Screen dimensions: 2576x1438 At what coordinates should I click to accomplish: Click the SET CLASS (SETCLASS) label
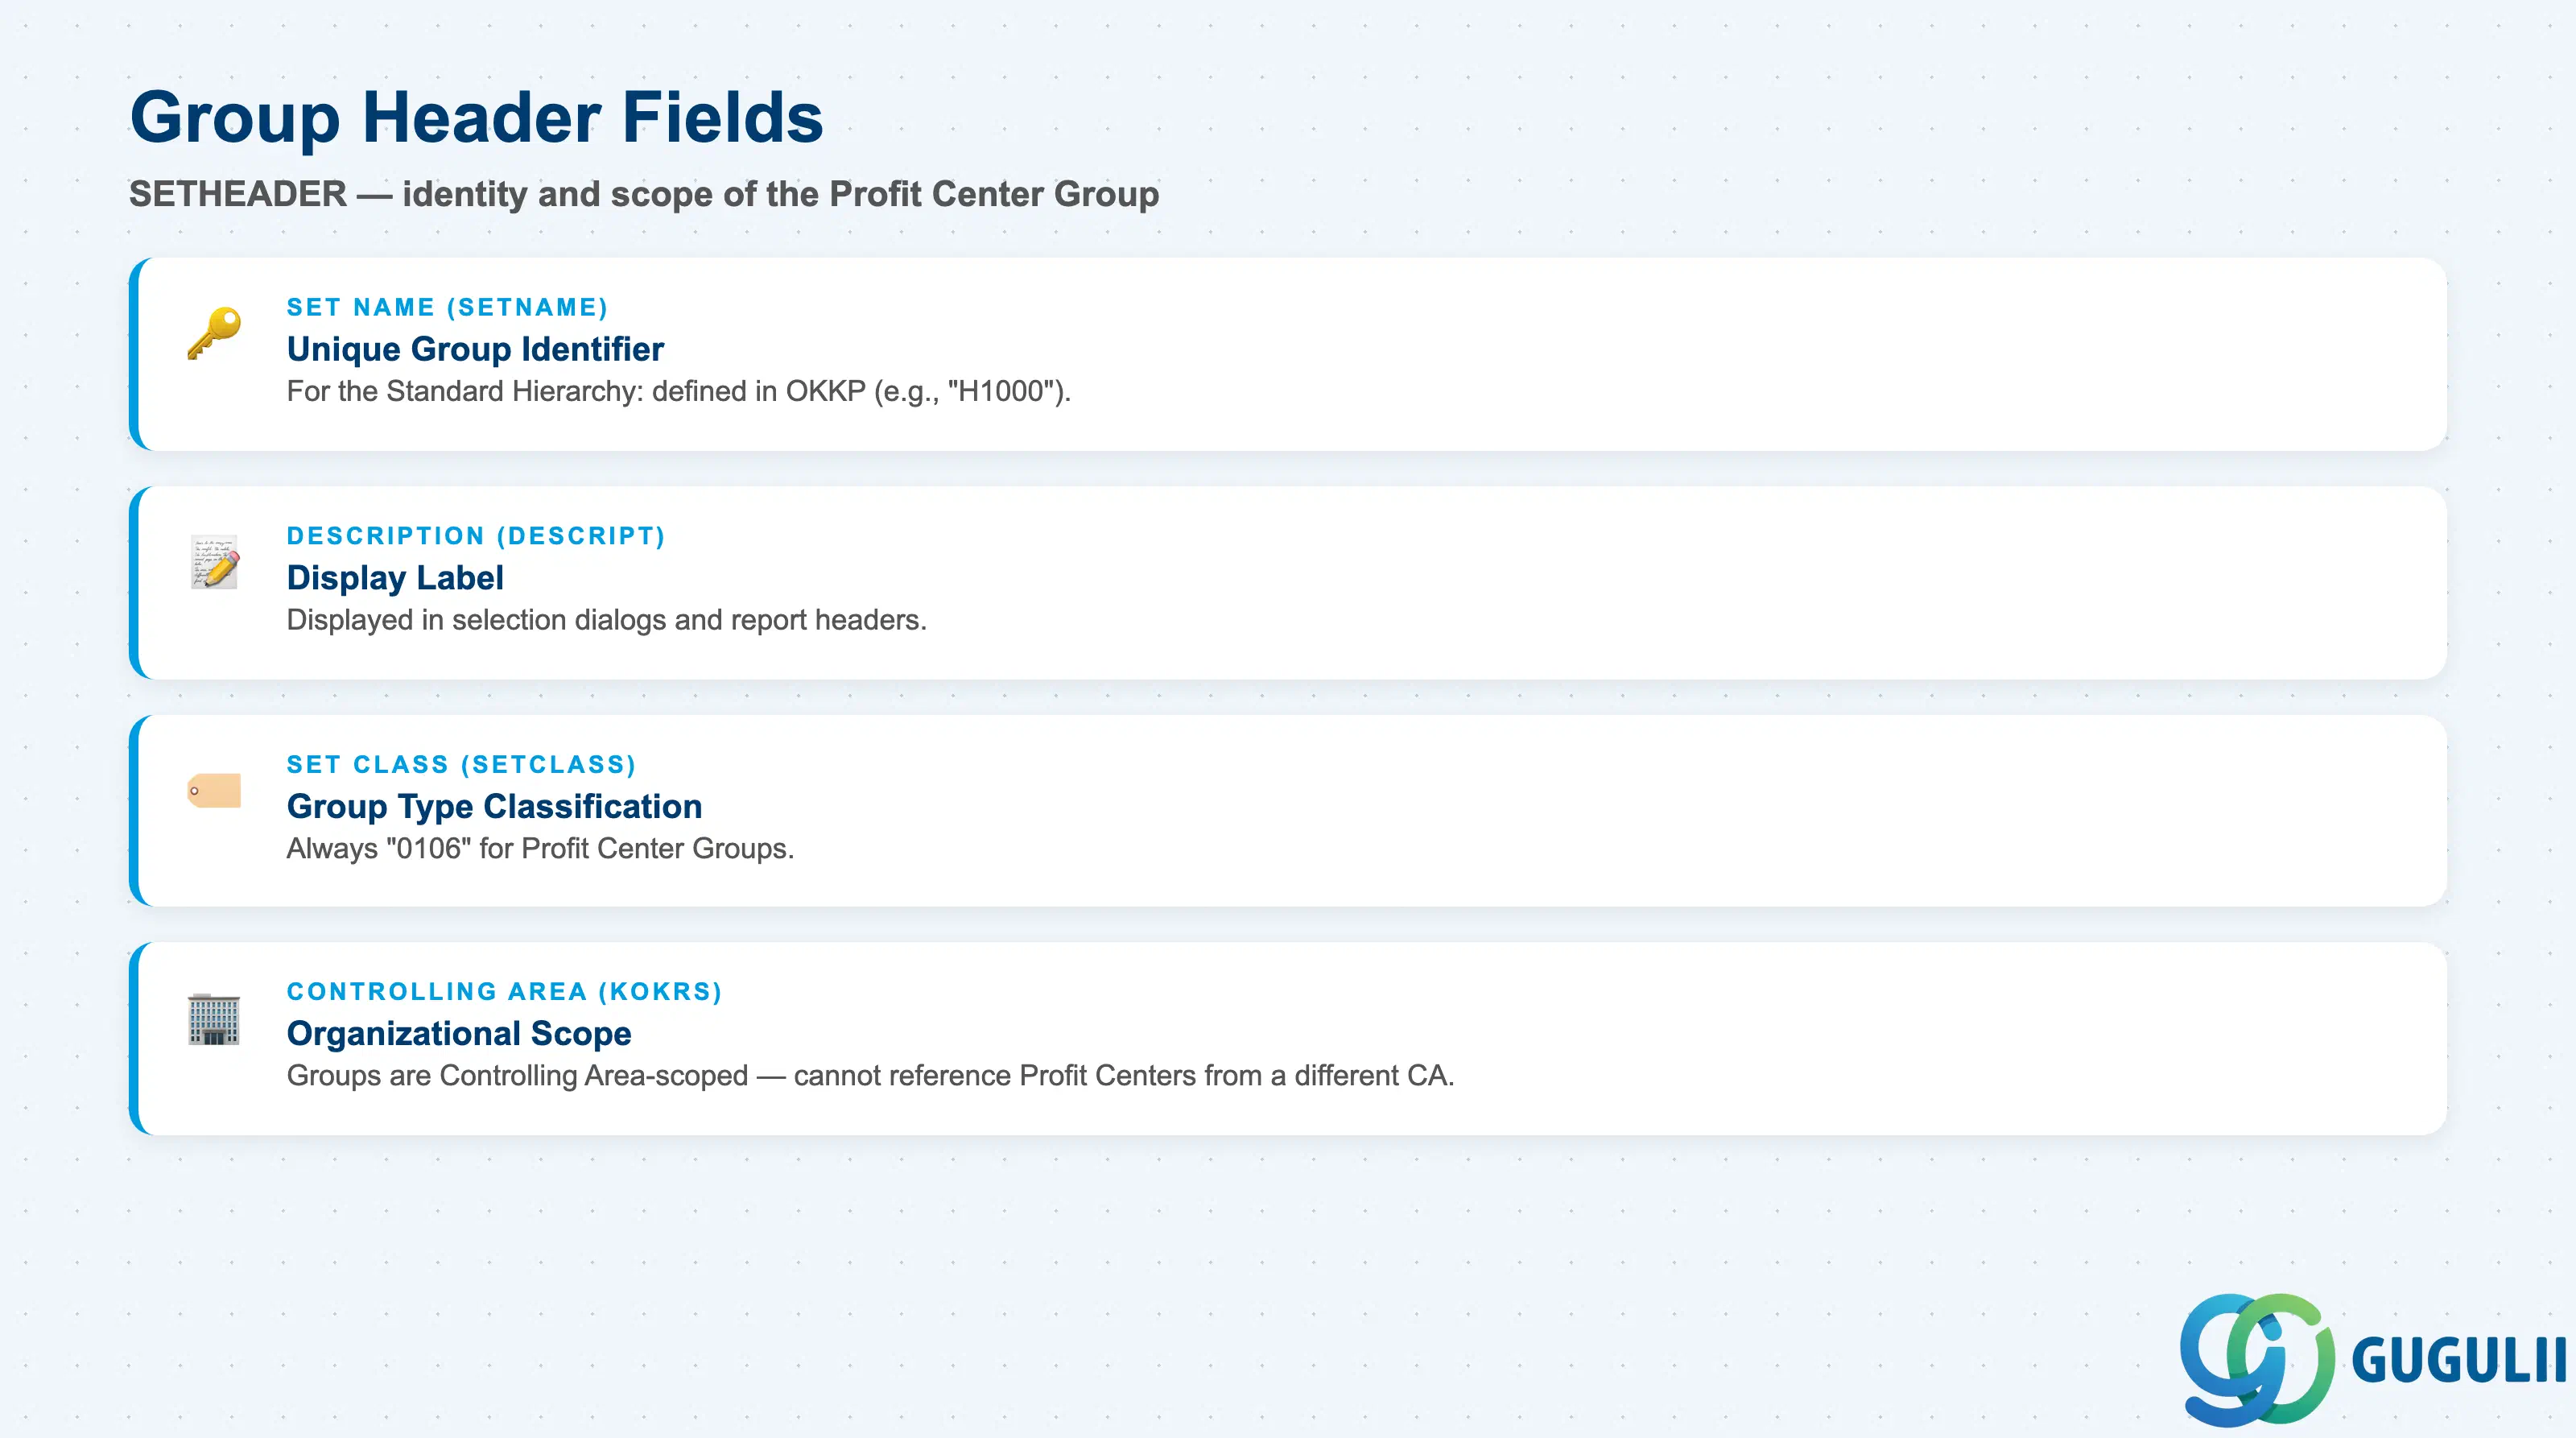pos(462,765)
